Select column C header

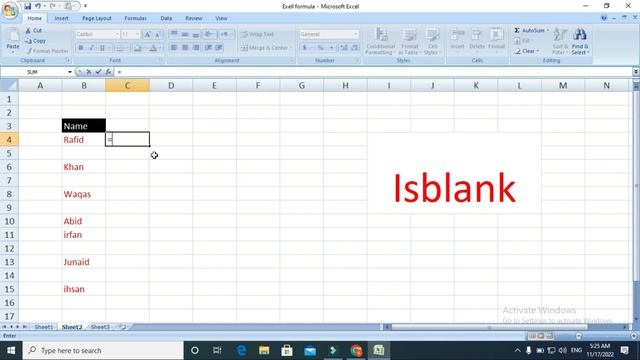(x=127, y=85)
